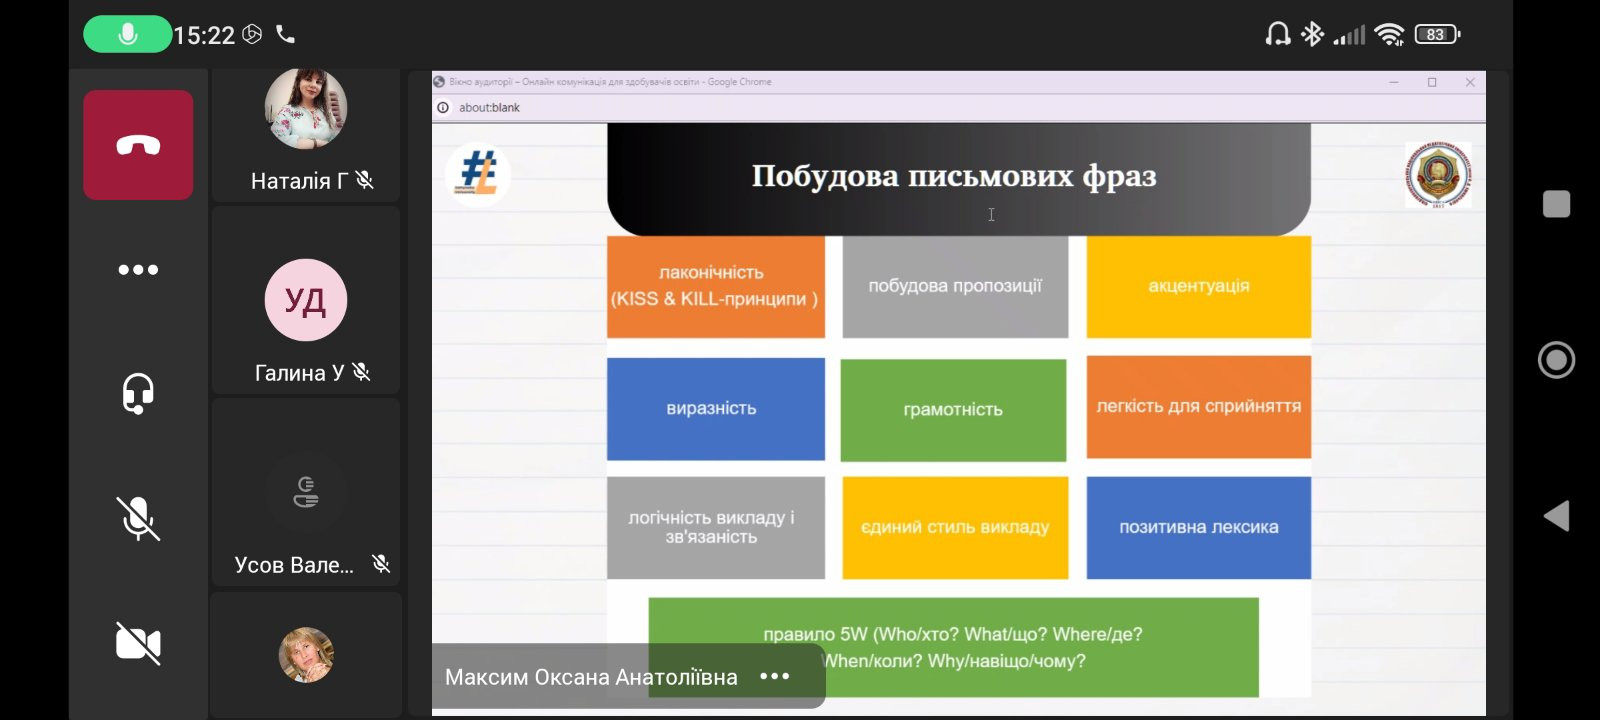Screen dimensions: 1600x720
Task: Tap the green microphone status pill
Action: (x=127, y=34)
